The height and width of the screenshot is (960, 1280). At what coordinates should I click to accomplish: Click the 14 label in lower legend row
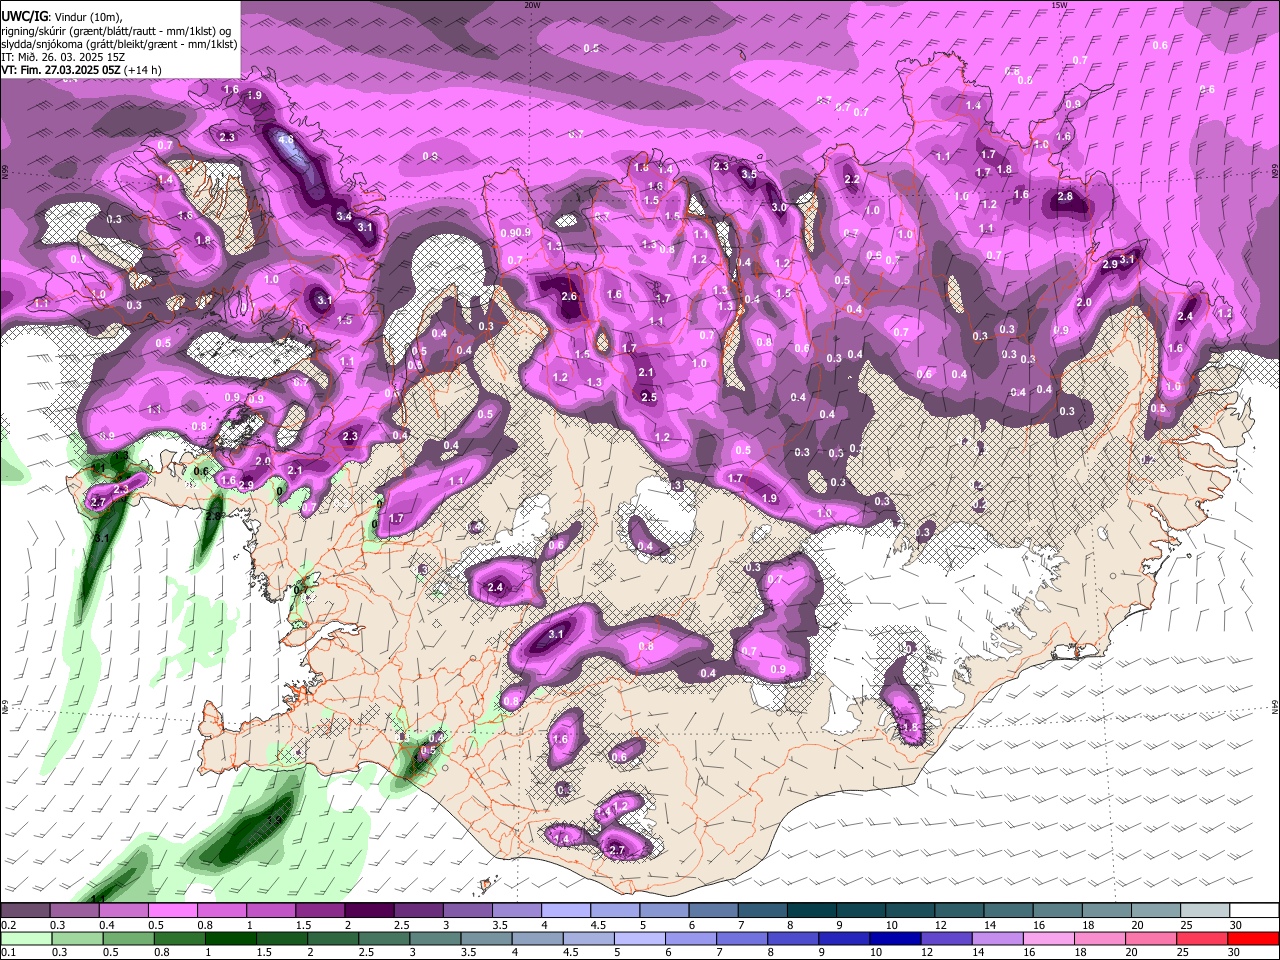(977, 953)
